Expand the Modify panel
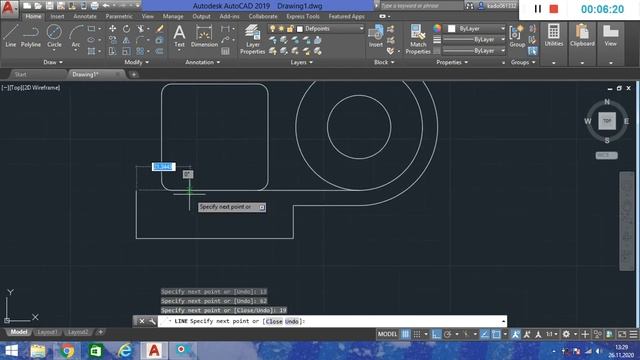 tap(137, 62)
